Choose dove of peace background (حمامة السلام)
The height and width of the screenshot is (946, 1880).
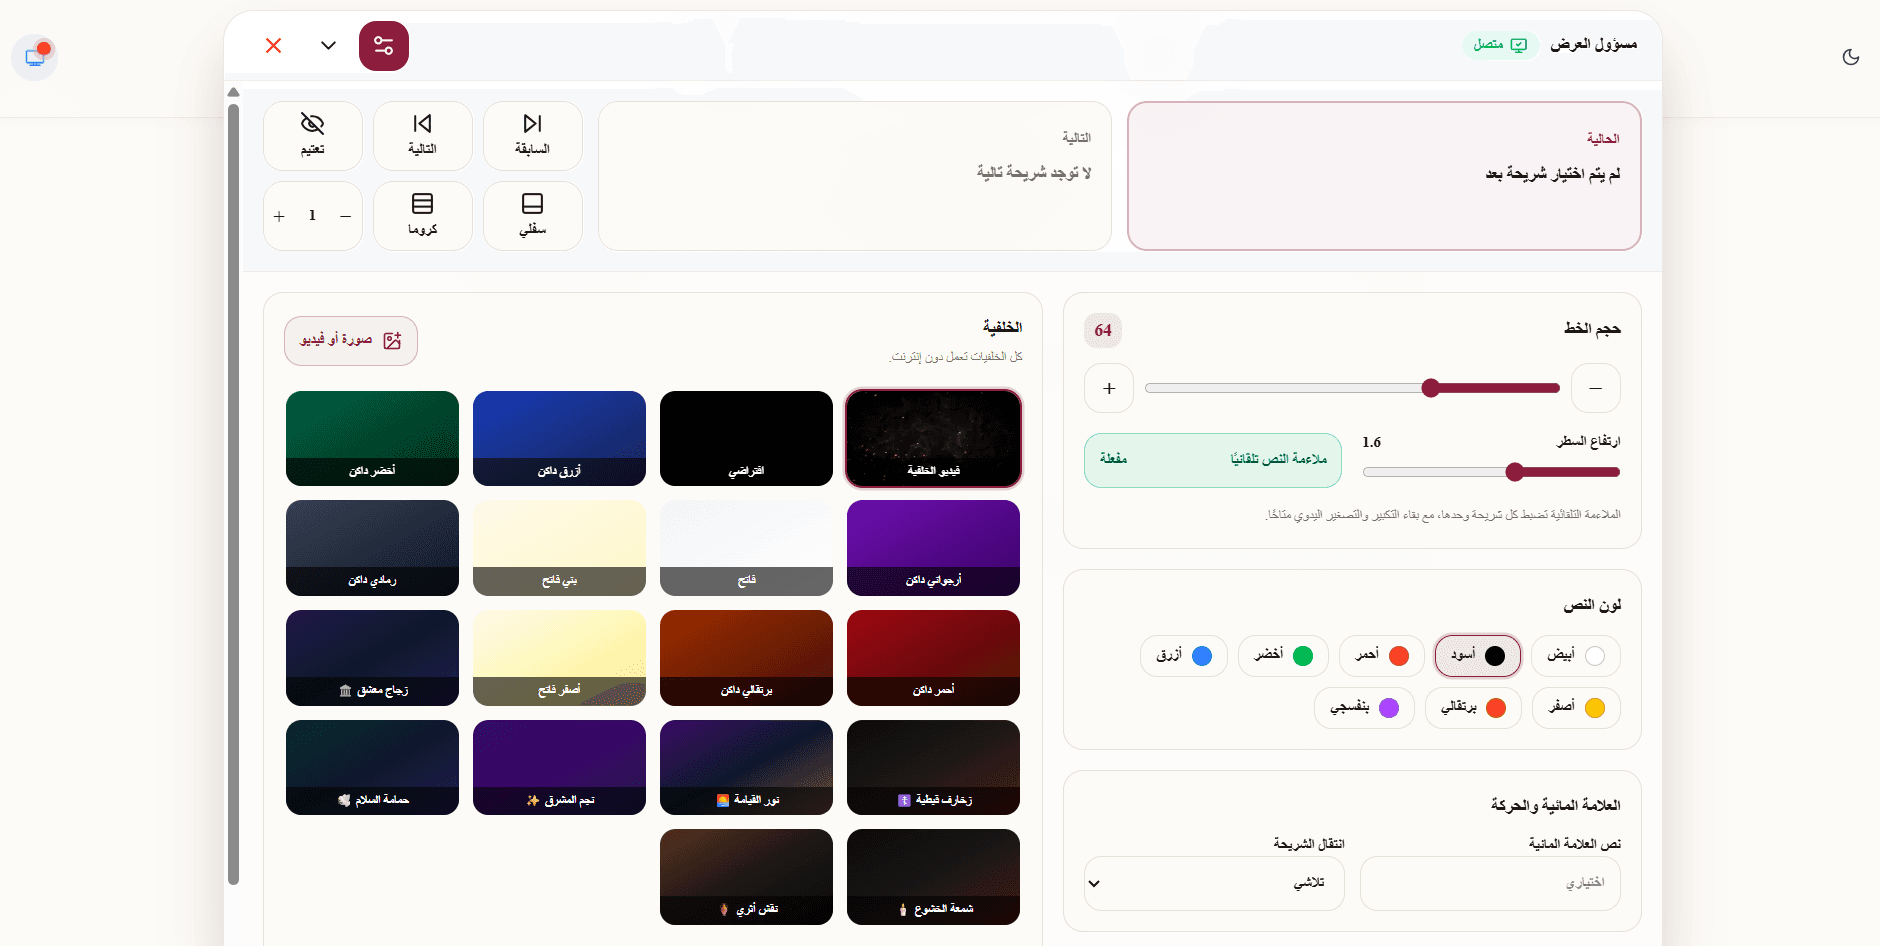tap(372, 768)
